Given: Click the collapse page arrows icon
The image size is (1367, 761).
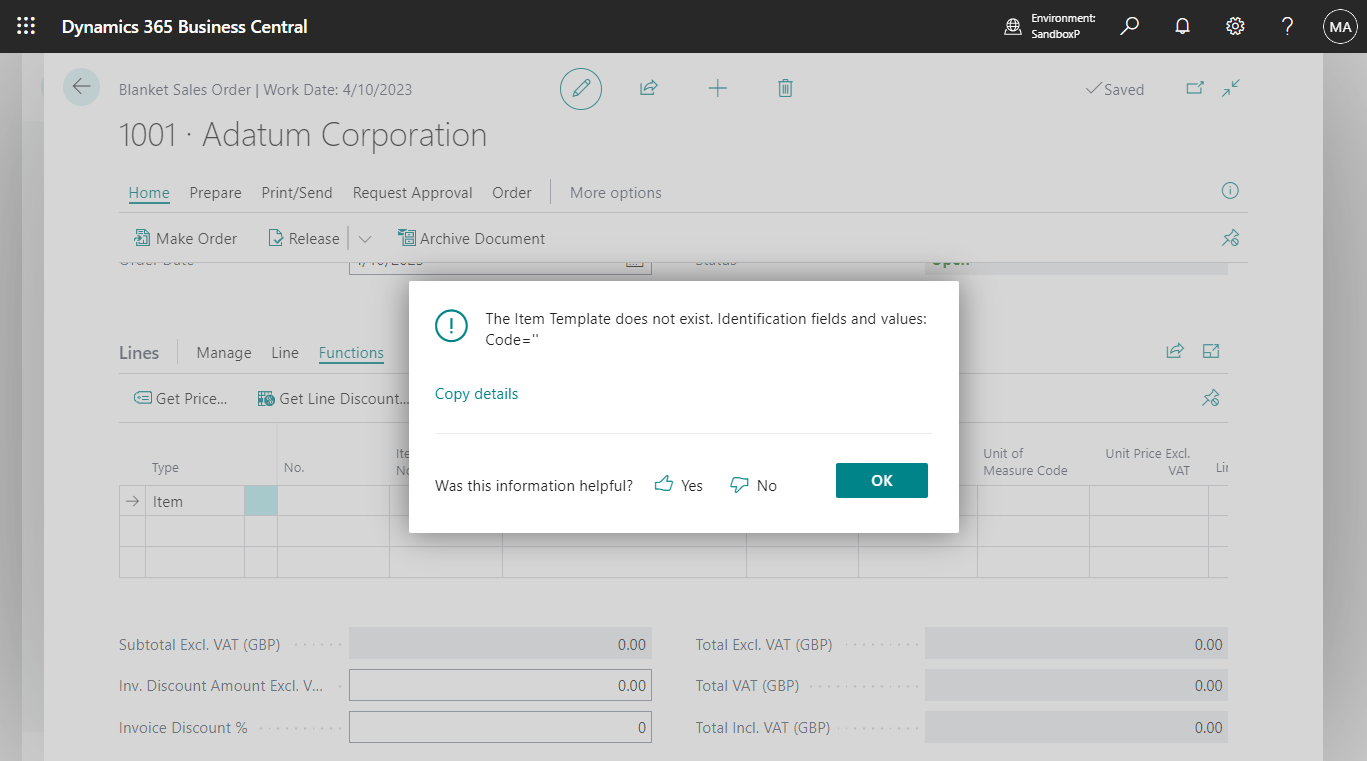Looking at the screenshot, I should coord(1231,88).
